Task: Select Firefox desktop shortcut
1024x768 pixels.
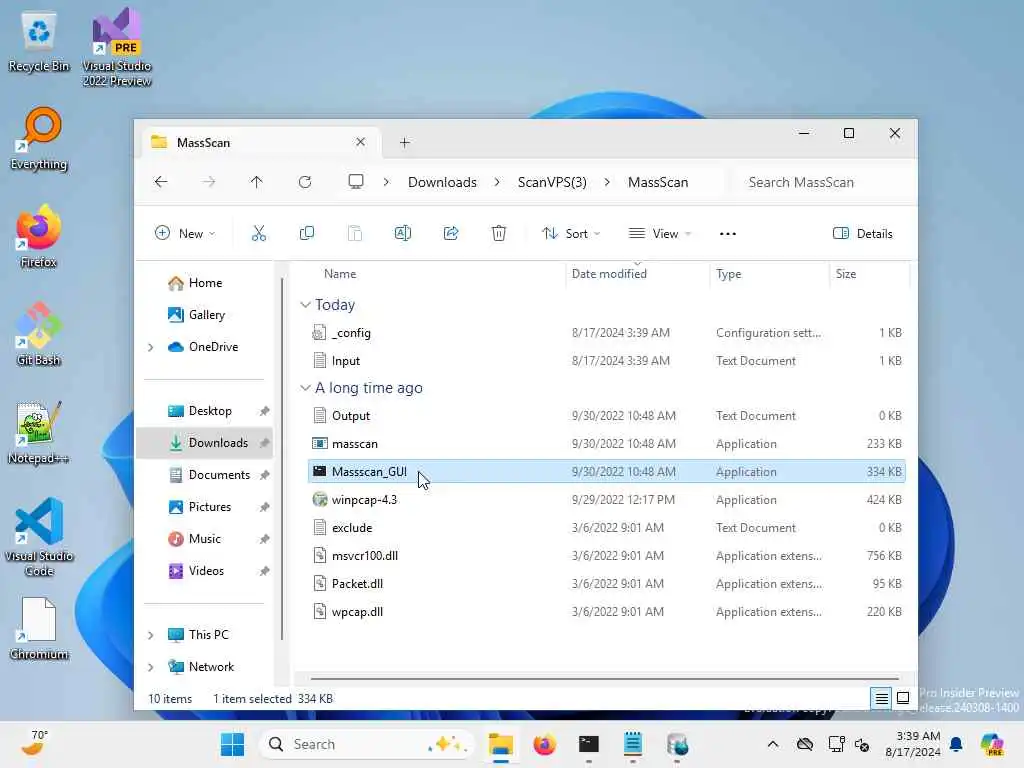Action: click(x=39, y=237)
